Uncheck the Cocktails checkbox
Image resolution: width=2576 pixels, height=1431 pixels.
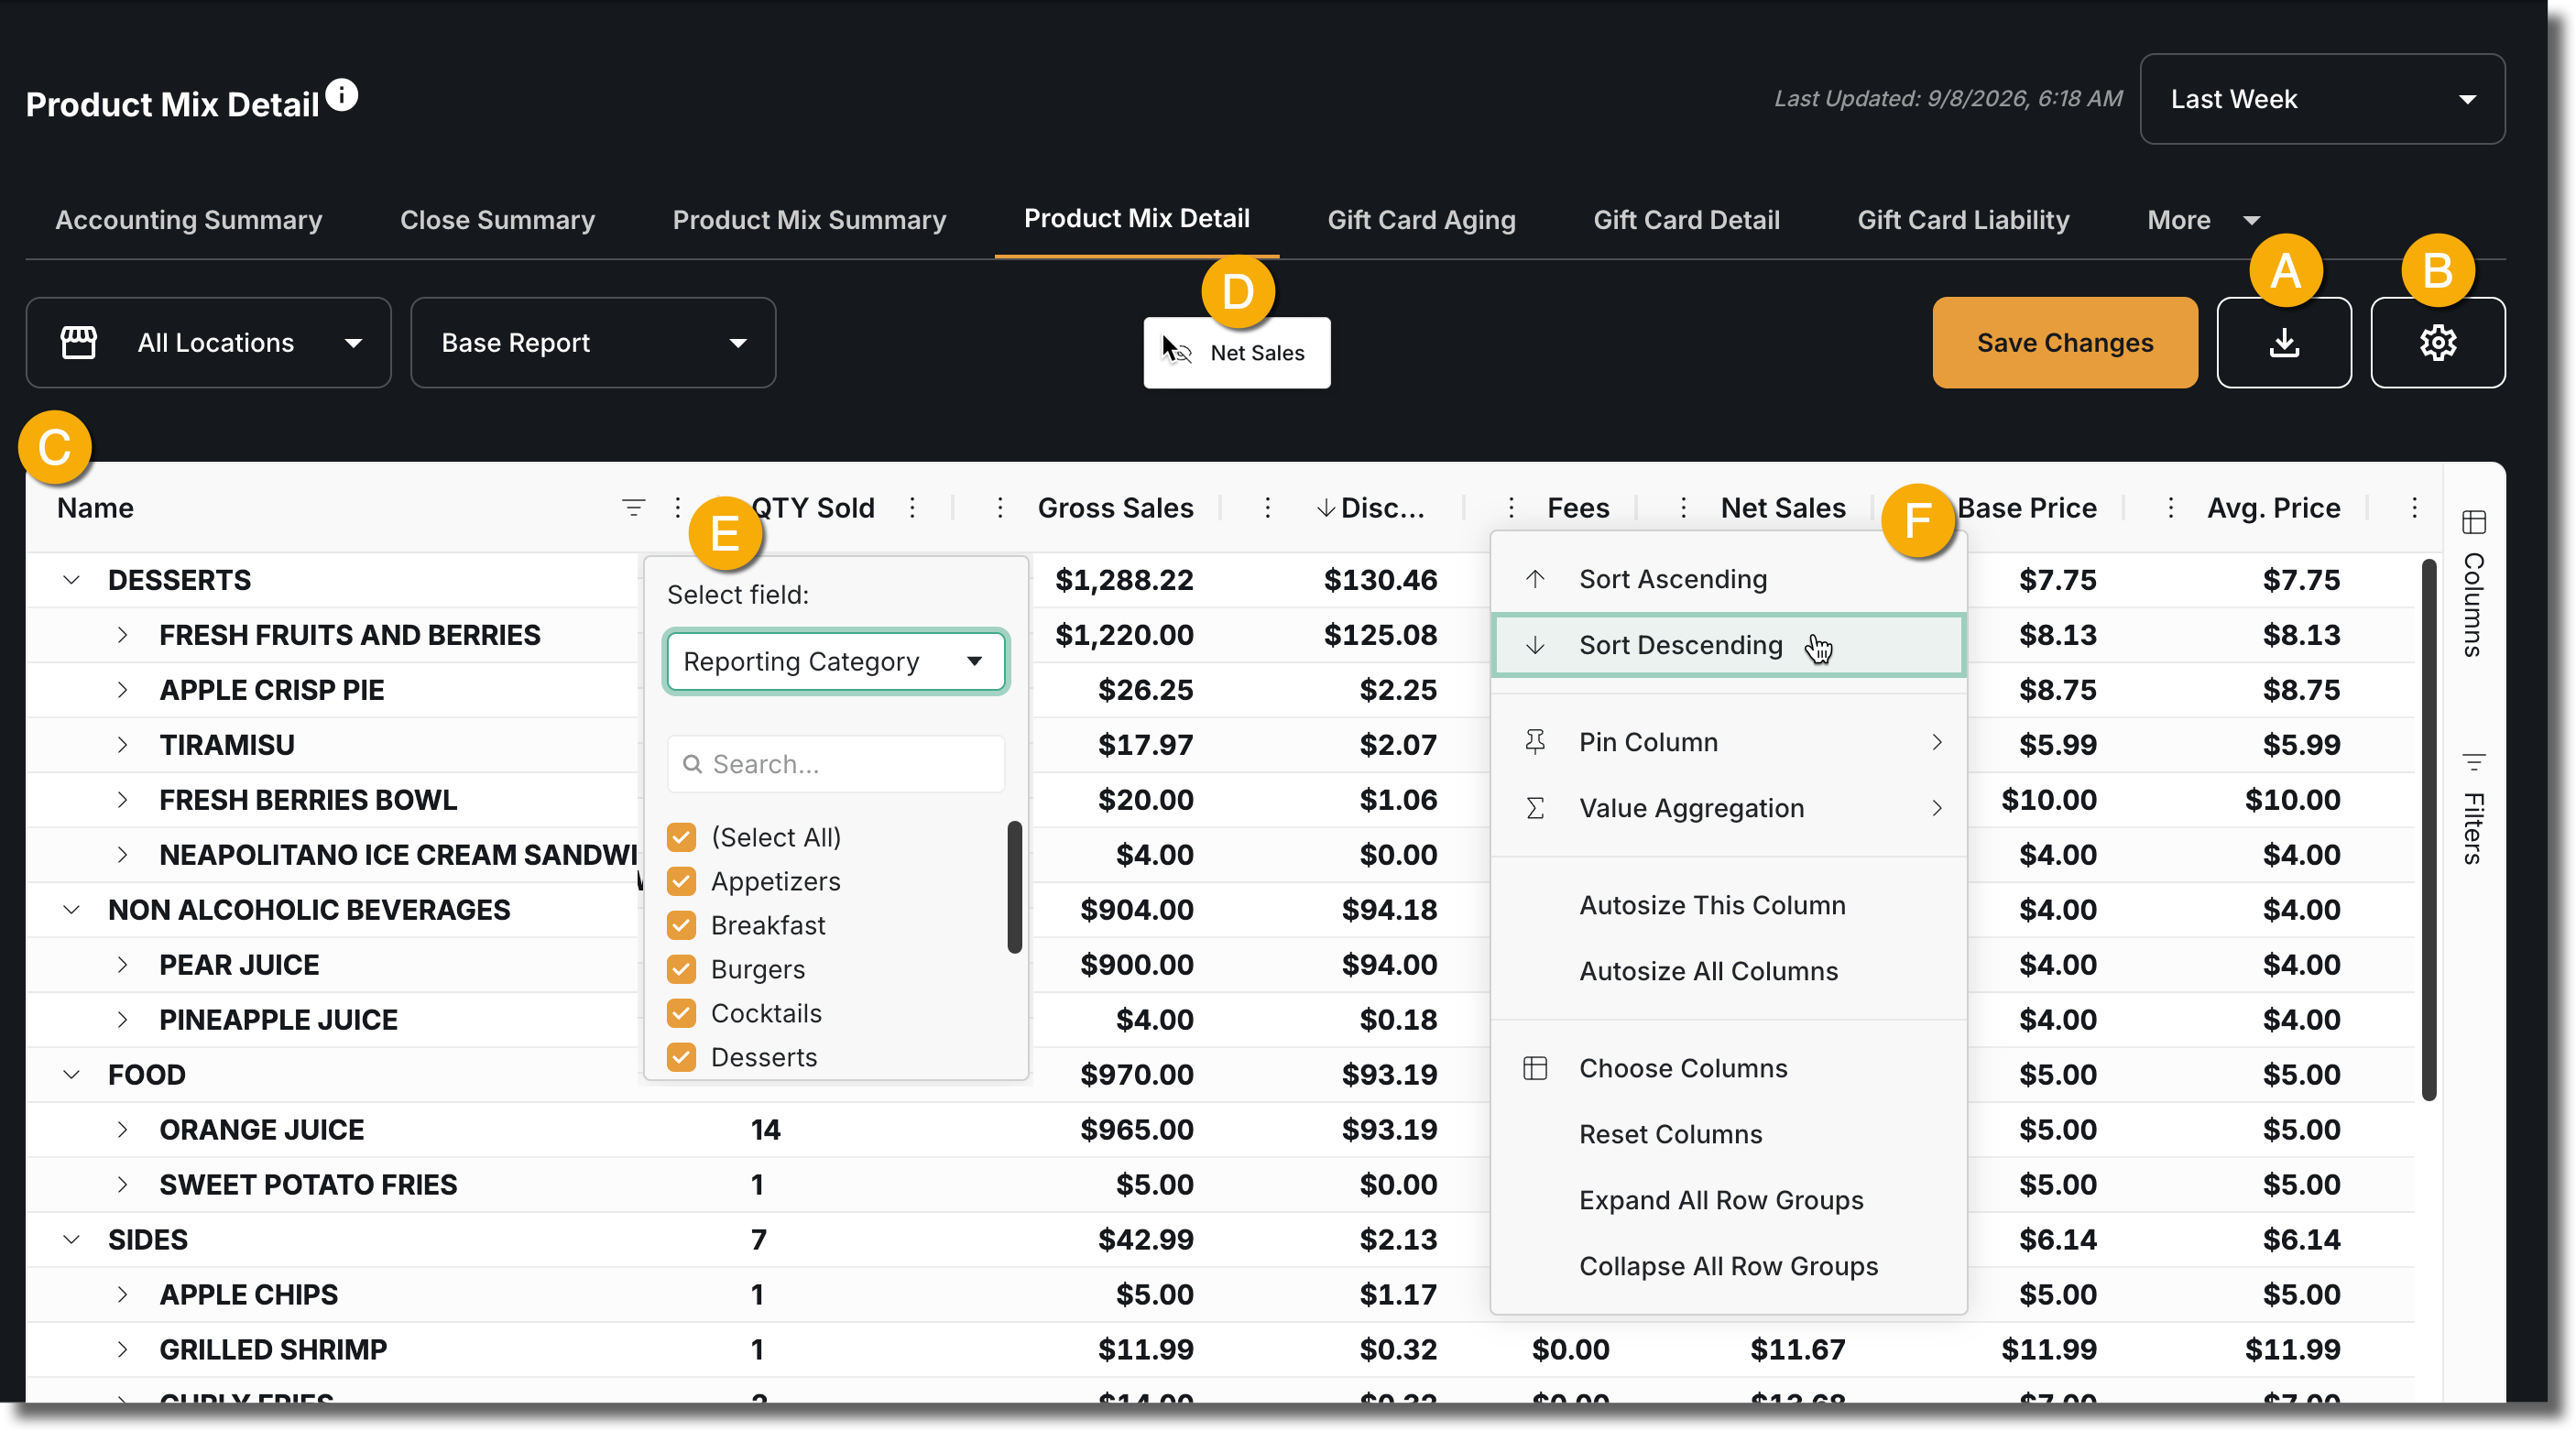(682, 1013)
